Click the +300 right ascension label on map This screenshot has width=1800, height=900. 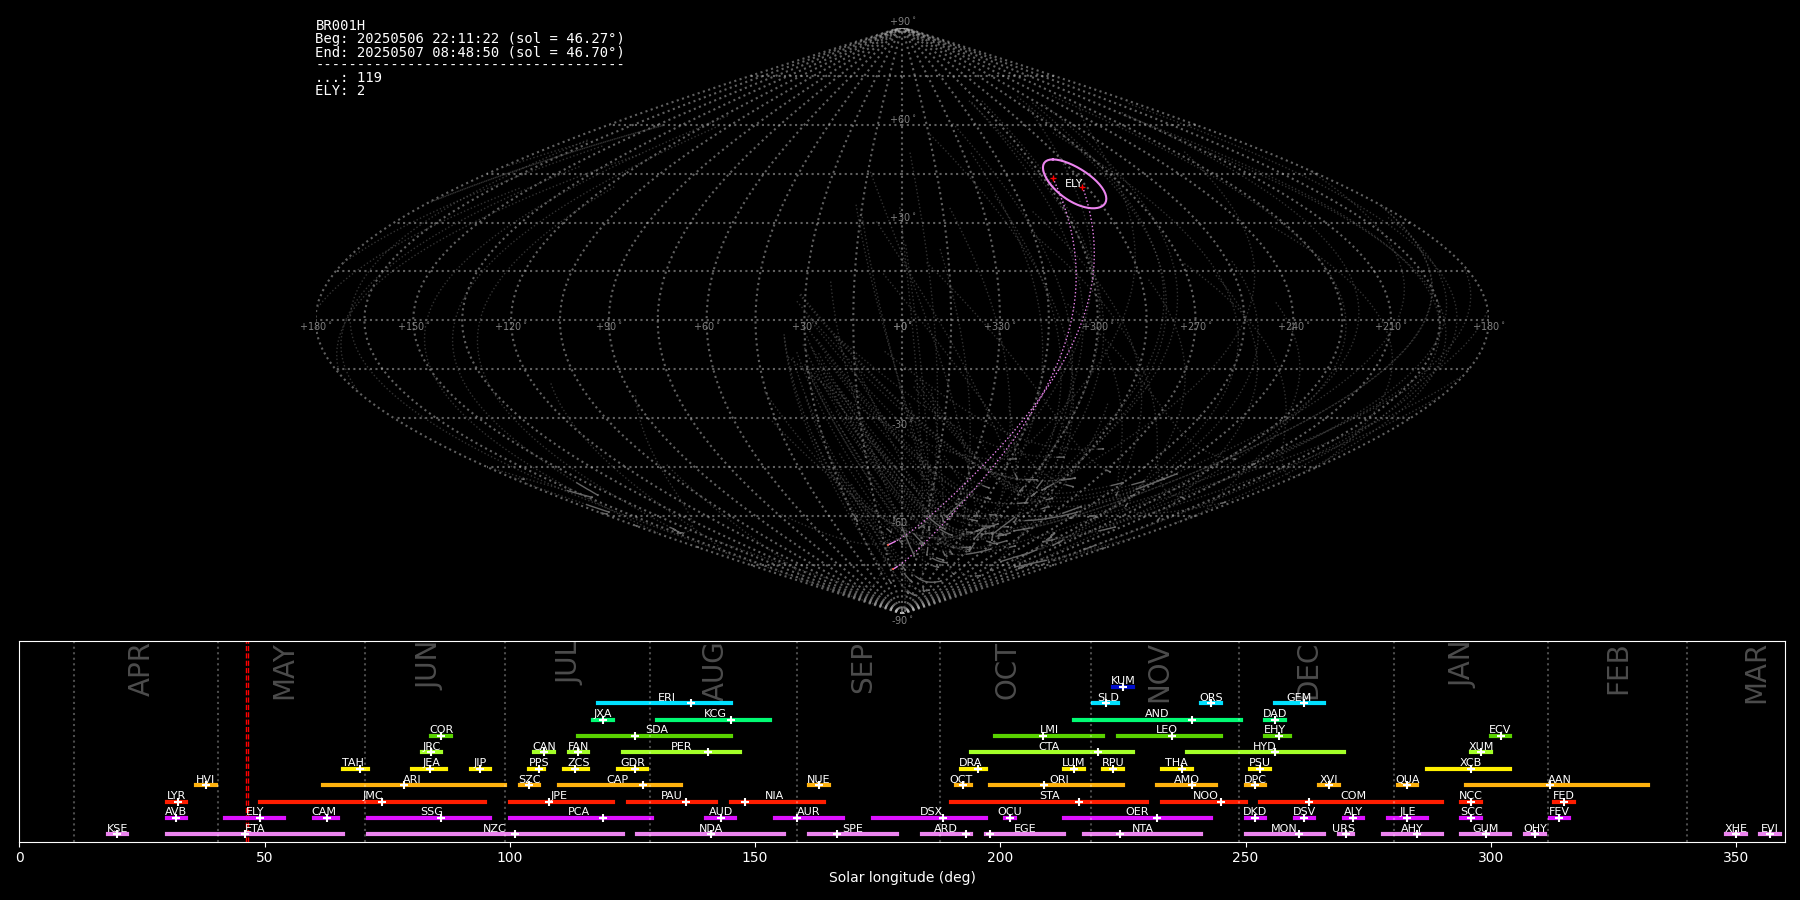[1096, 326]
